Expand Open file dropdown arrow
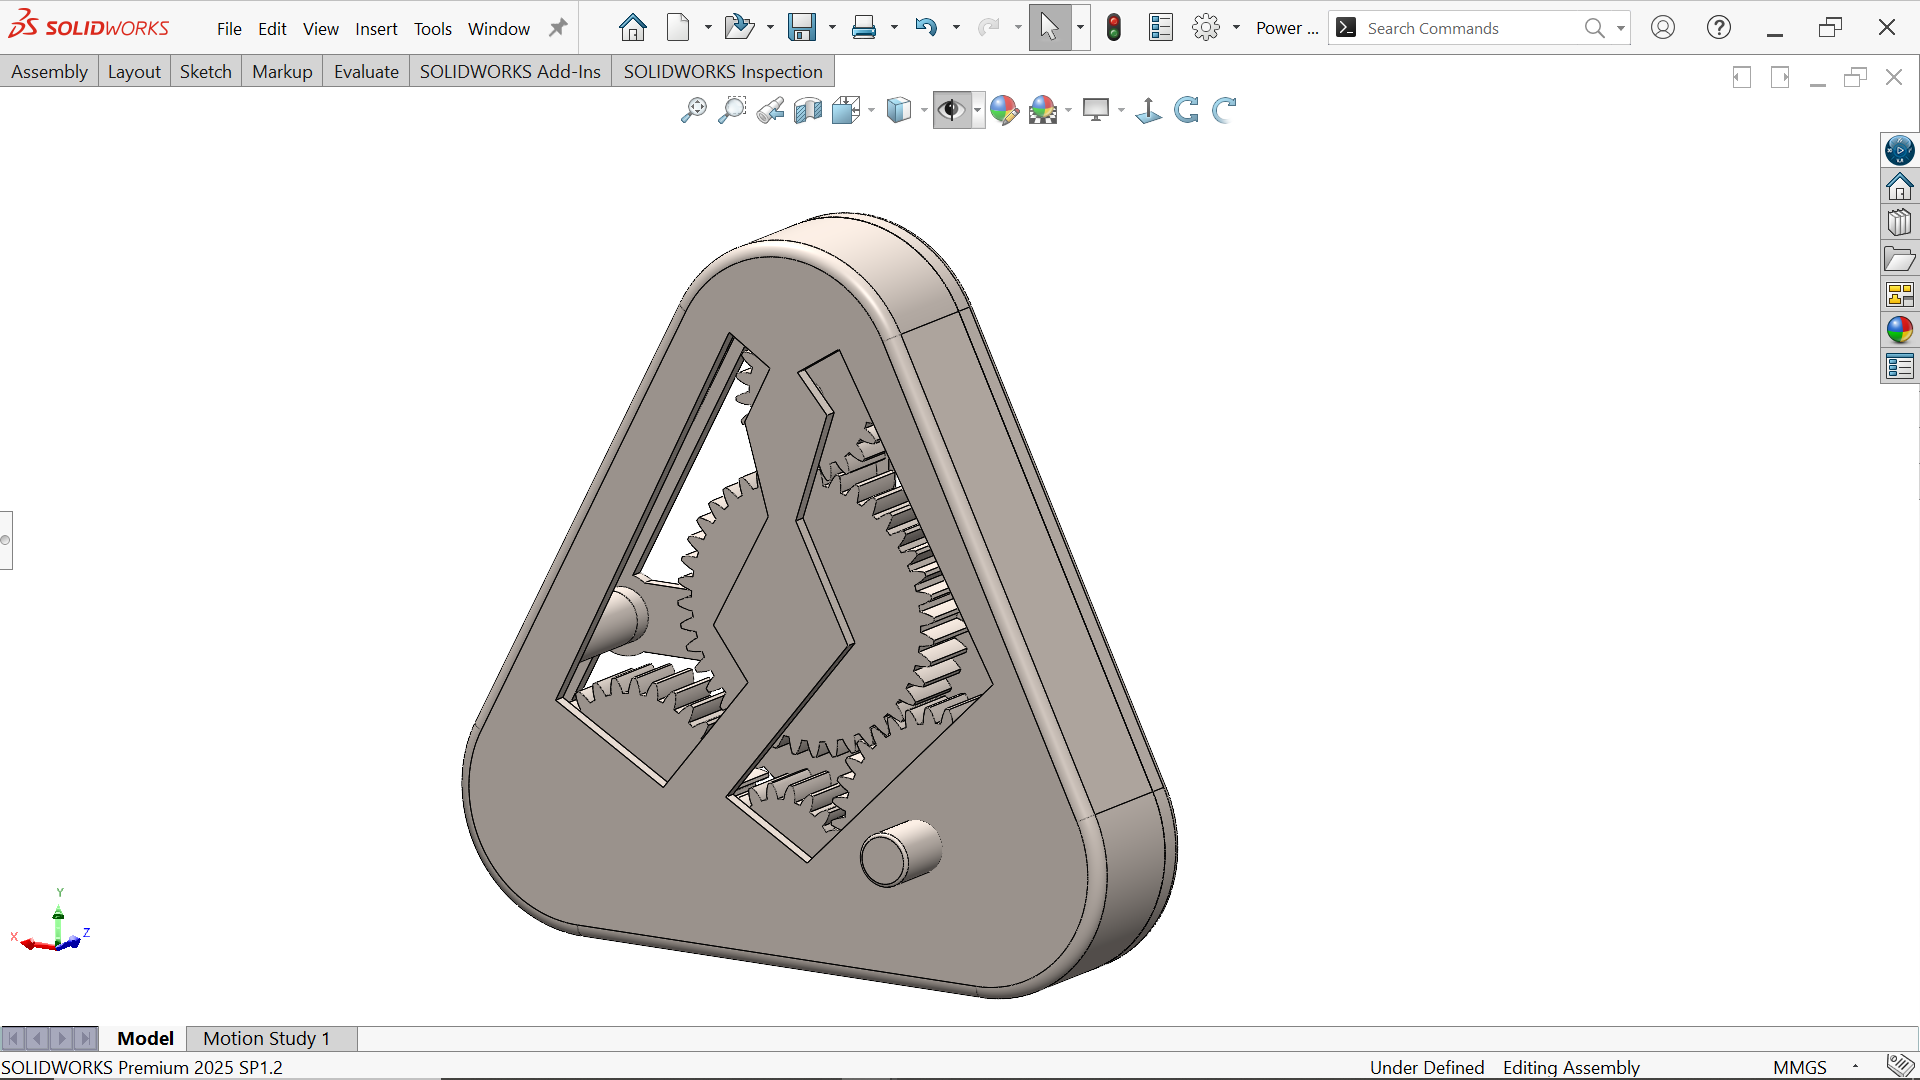This screenshot has width=1920, height=1080. click(x=770, y=28)
